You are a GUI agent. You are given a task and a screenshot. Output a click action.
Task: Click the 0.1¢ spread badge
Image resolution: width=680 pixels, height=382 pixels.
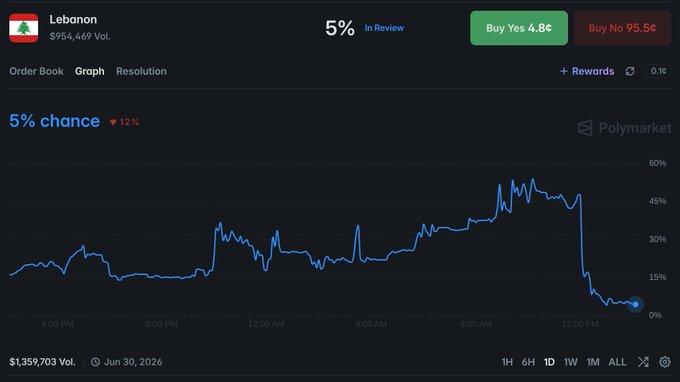point(658,71)
